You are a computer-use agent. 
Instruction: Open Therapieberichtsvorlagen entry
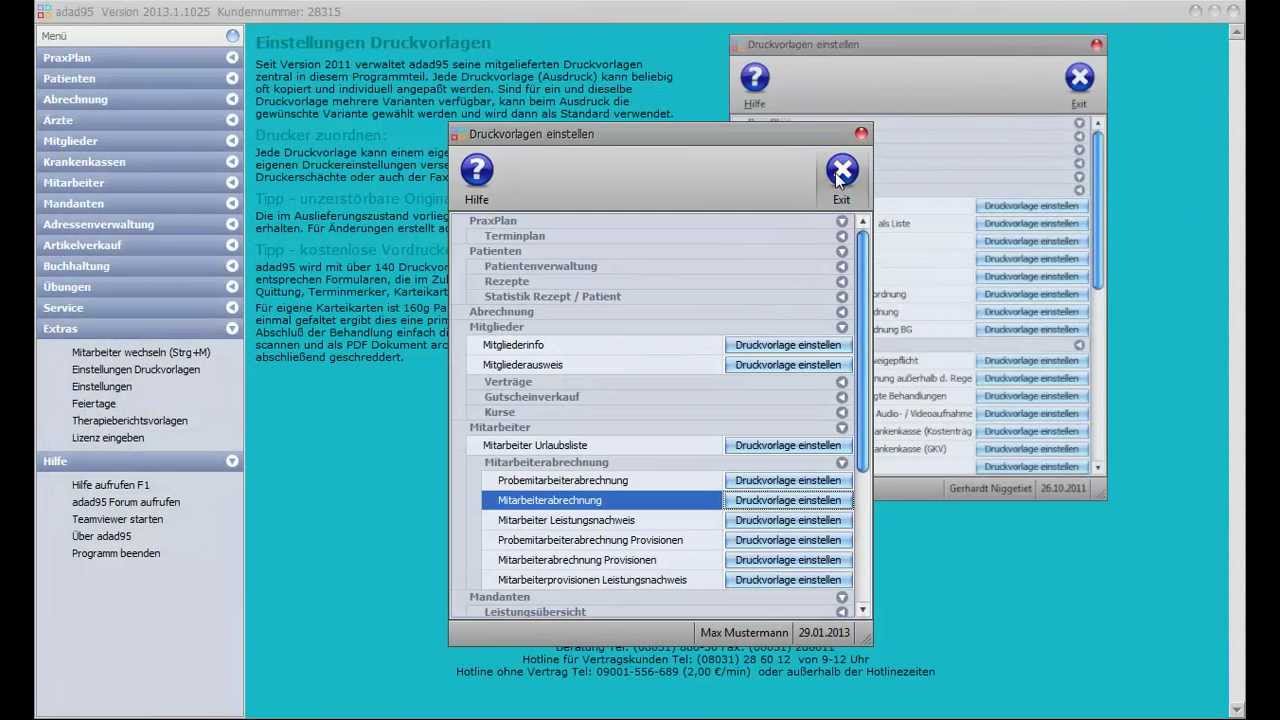click(130, 420)
